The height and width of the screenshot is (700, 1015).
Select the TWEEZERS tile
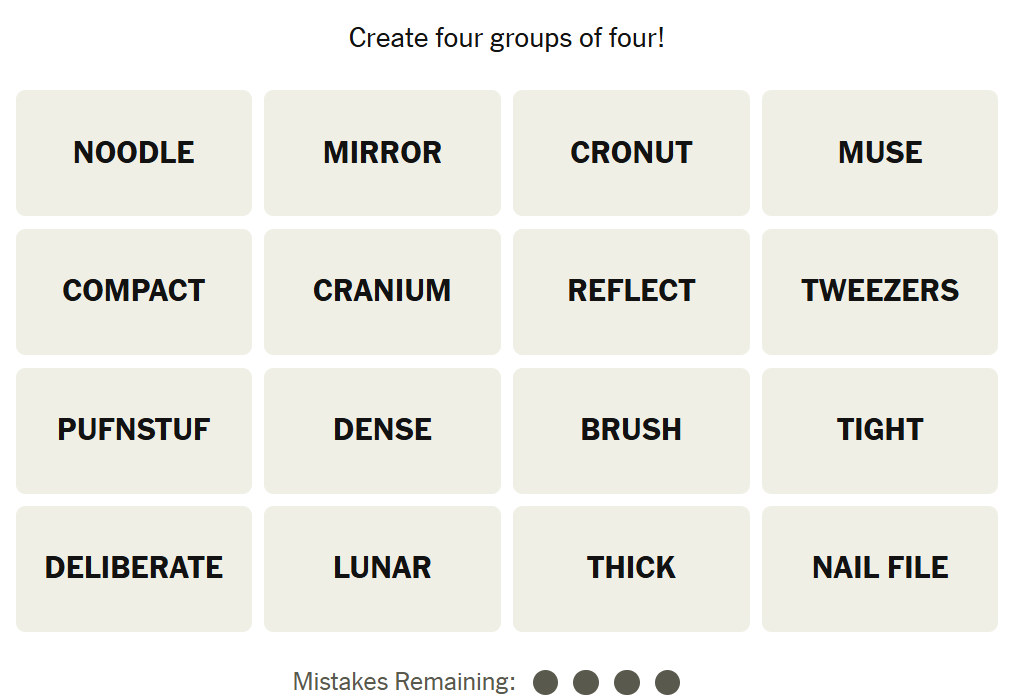pos(880,291)
